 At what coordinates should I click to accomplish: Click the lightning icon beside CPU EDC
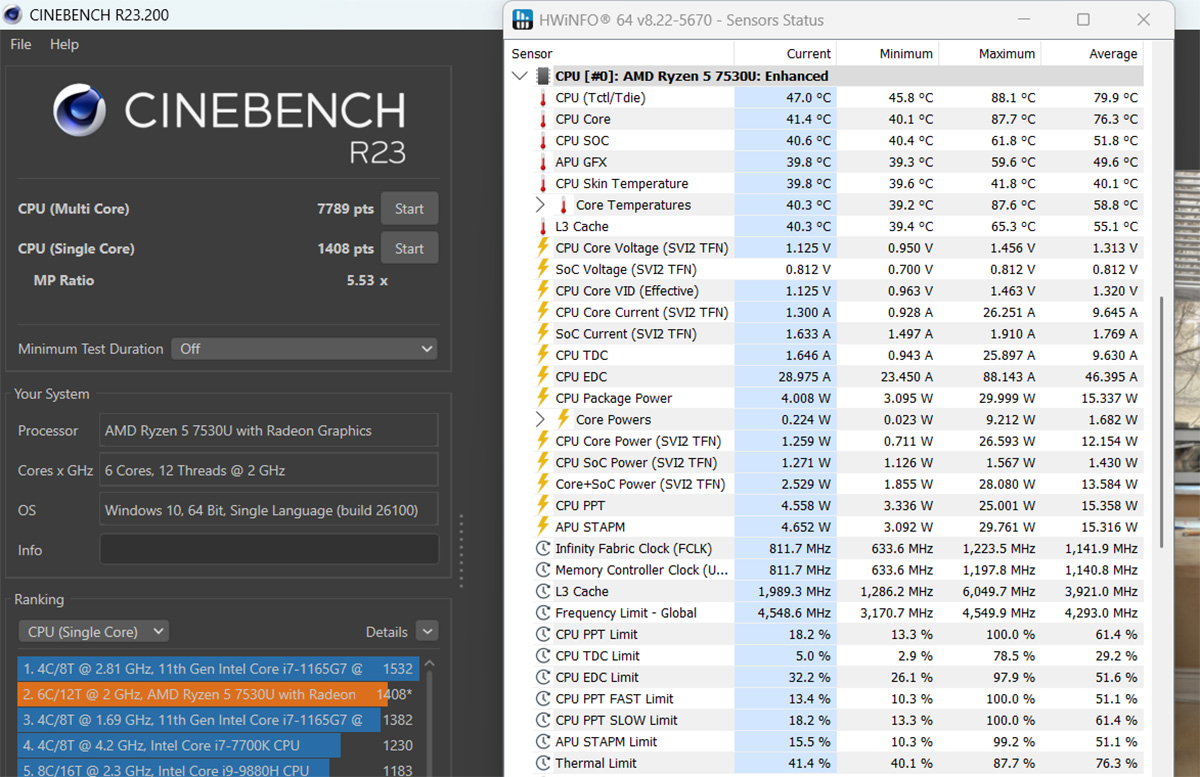[543, 377]
